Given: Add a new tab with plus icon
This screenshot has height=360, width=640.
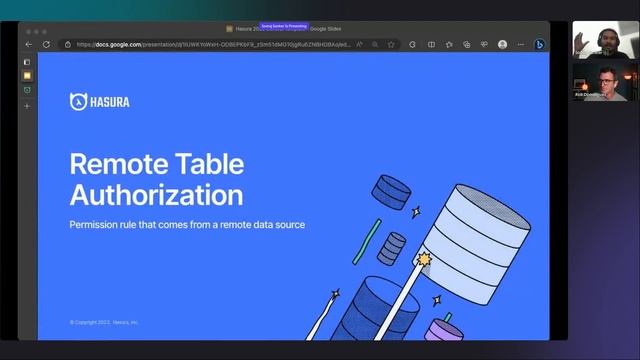Looking at the screenshot, I should coord(27,106).
